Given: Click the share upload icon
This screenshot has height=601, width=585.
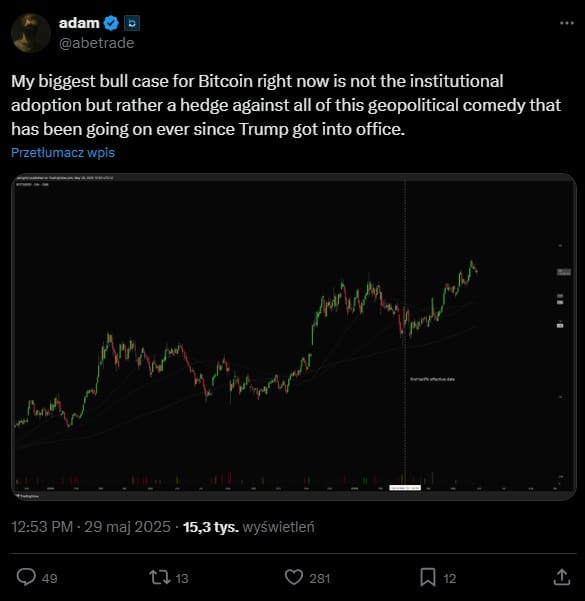Looking at the screenshot, I should tap(562, 577).
